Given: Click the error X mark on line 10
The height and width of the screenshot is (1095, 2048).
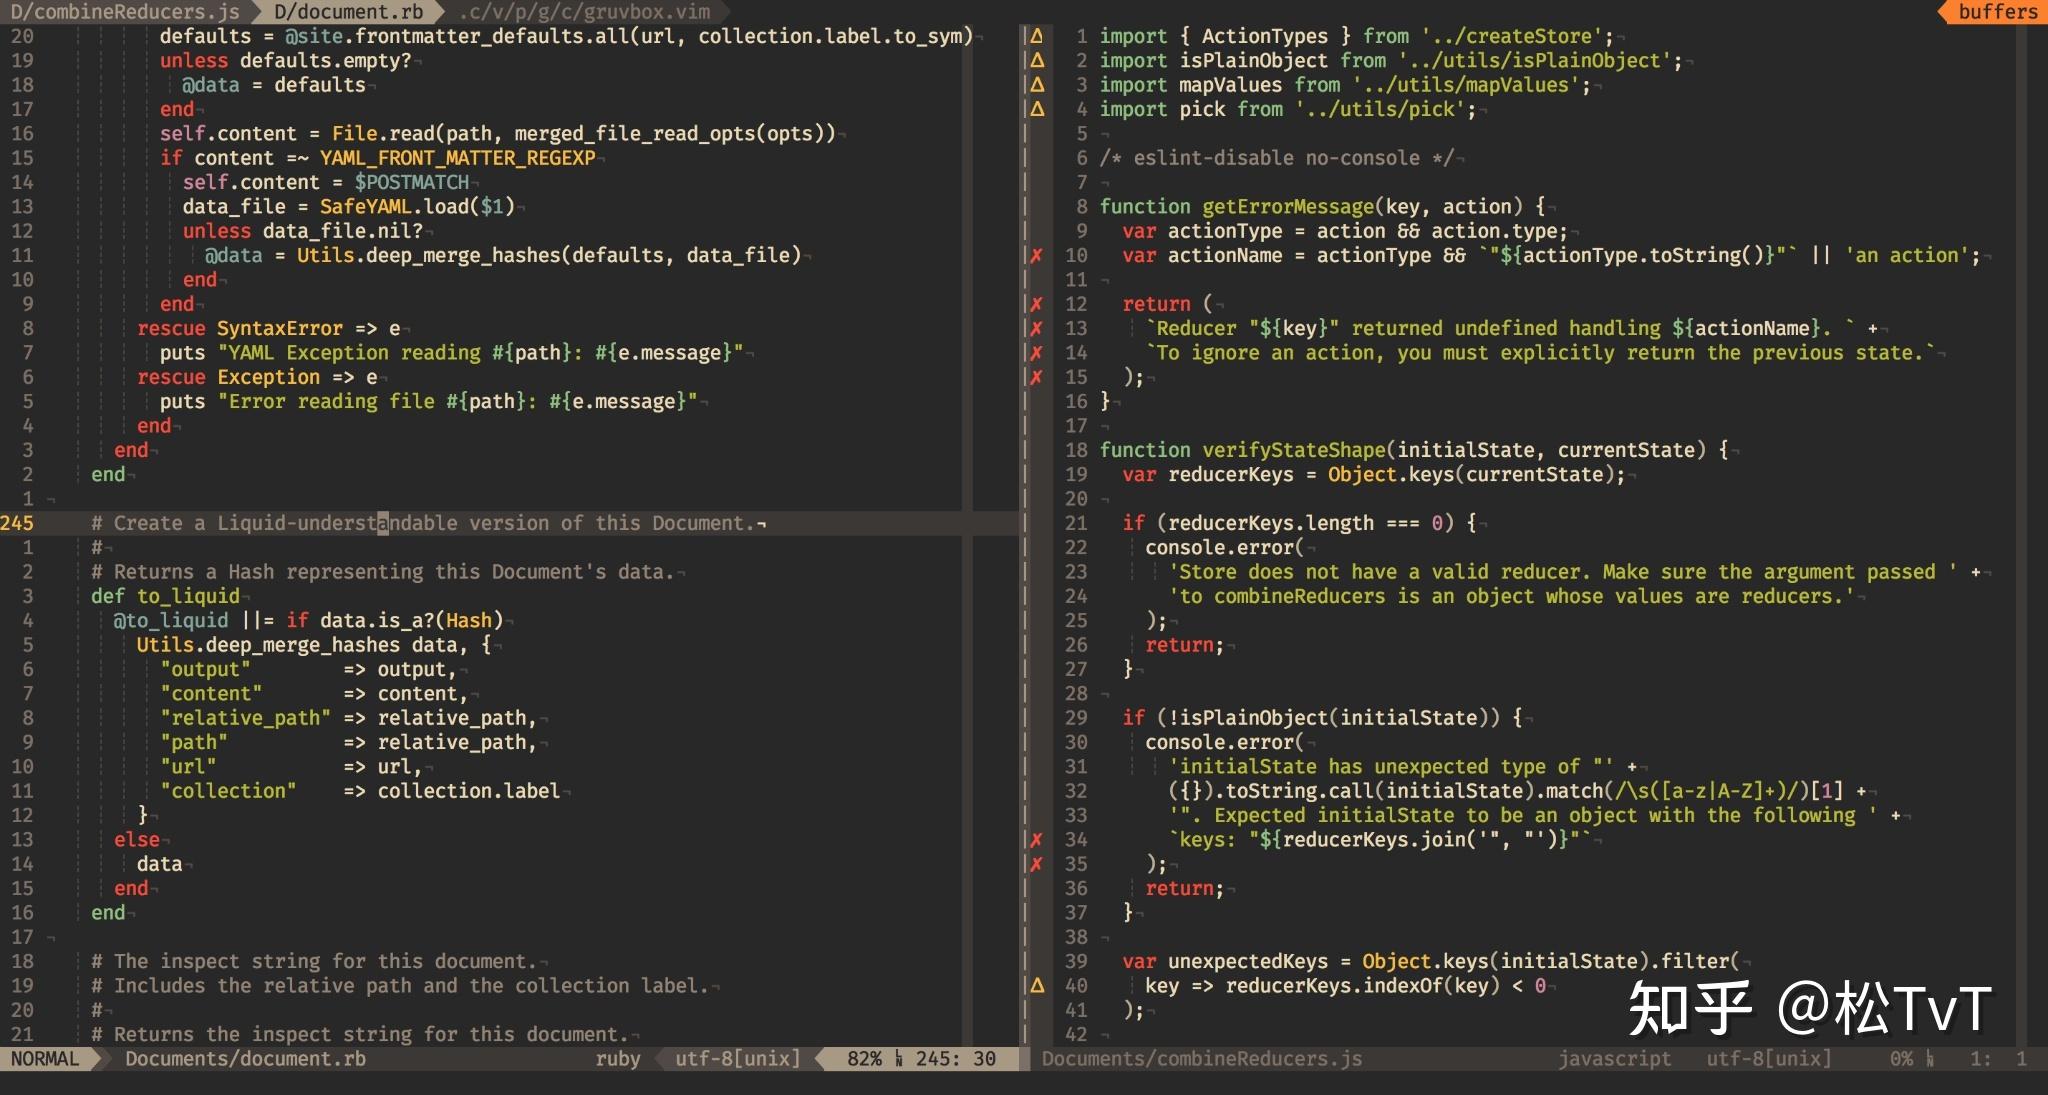Looking at the screenshot, I should click(1037, 255).
